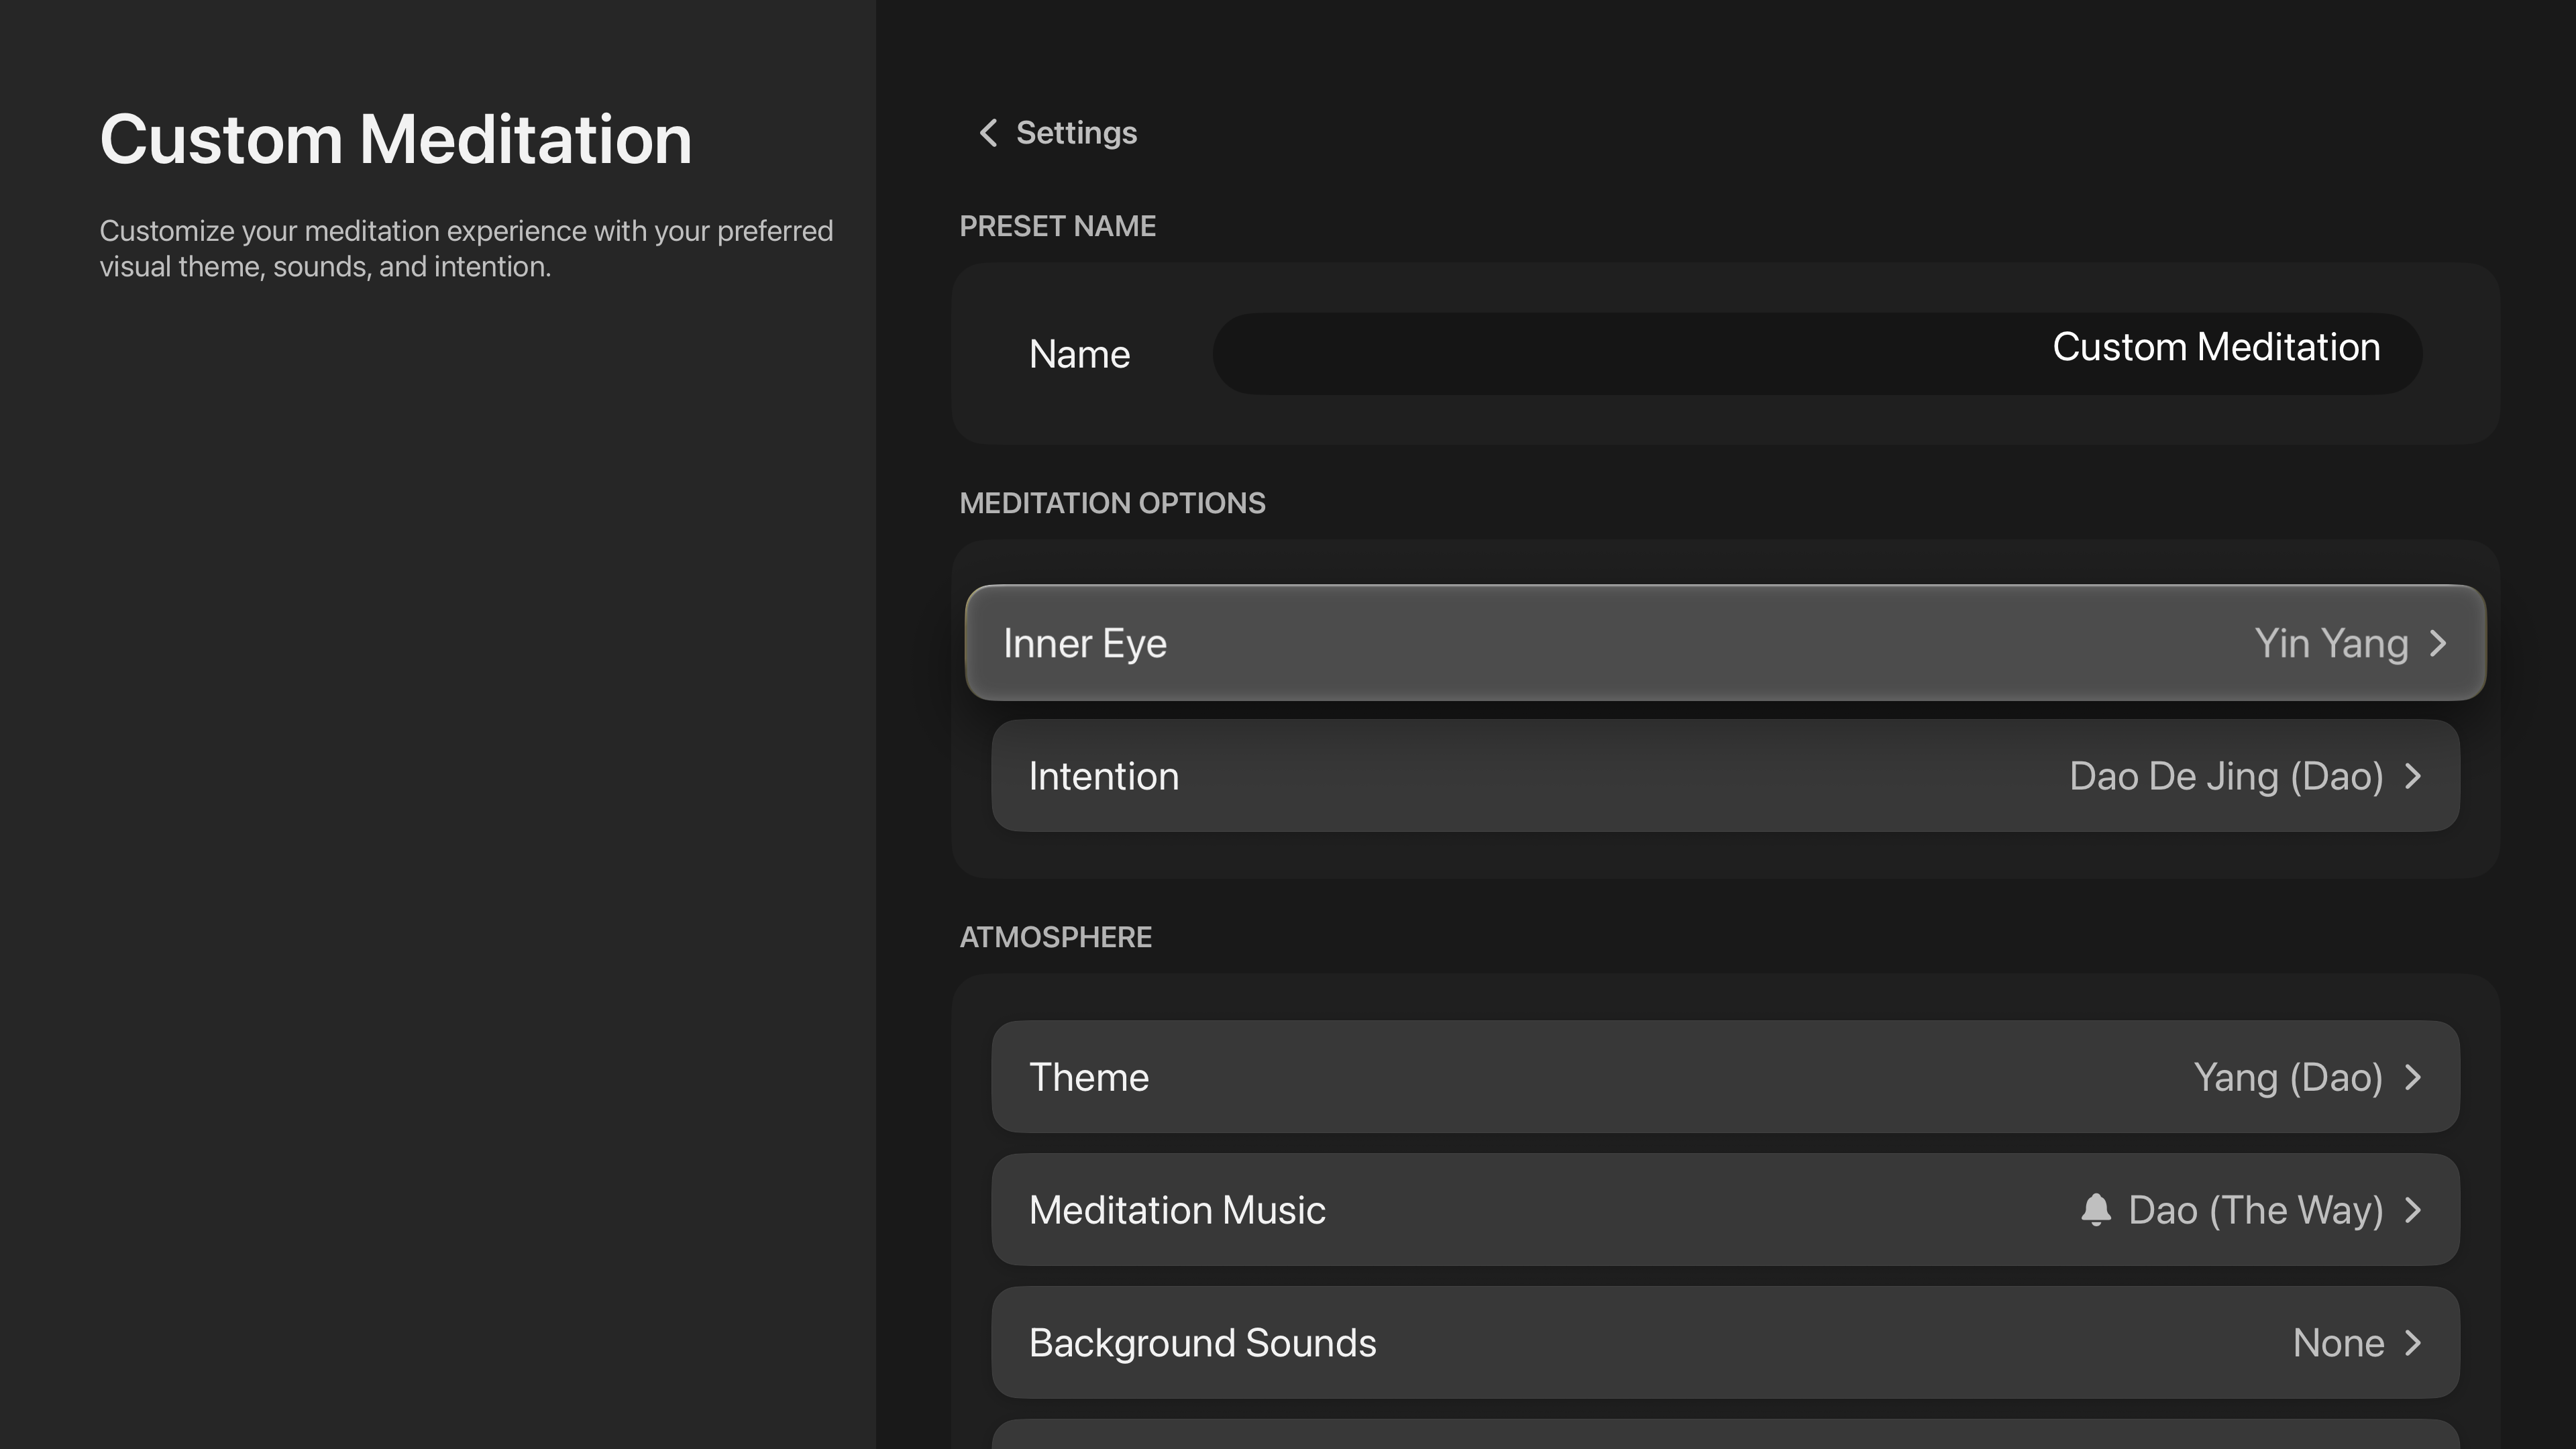
Task: Expand the Theme selection
Action: [1089, 1077]
